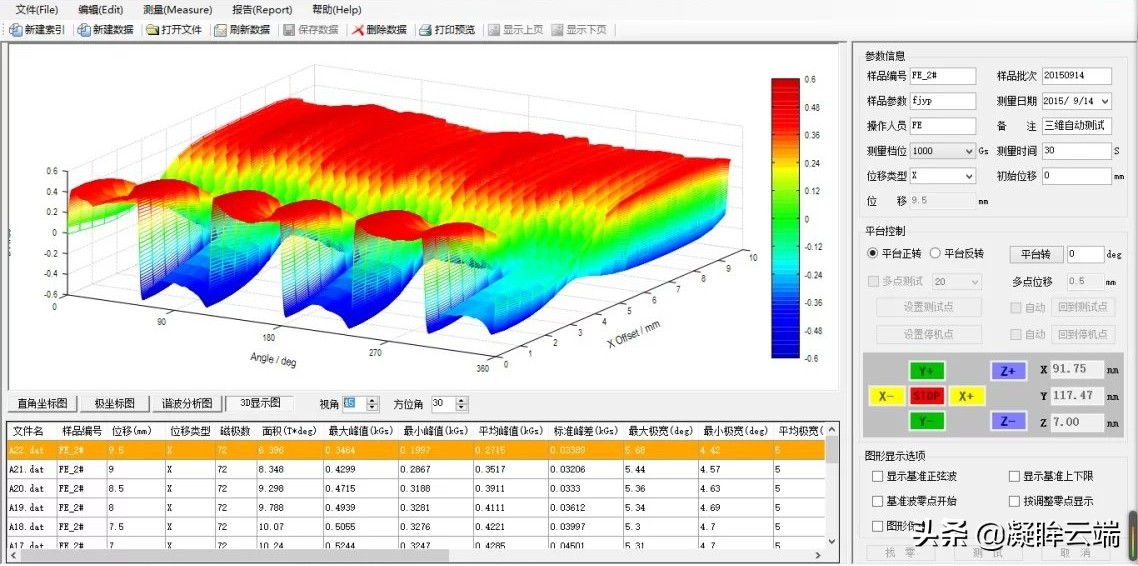Select 平台反转 radio button

936,254
